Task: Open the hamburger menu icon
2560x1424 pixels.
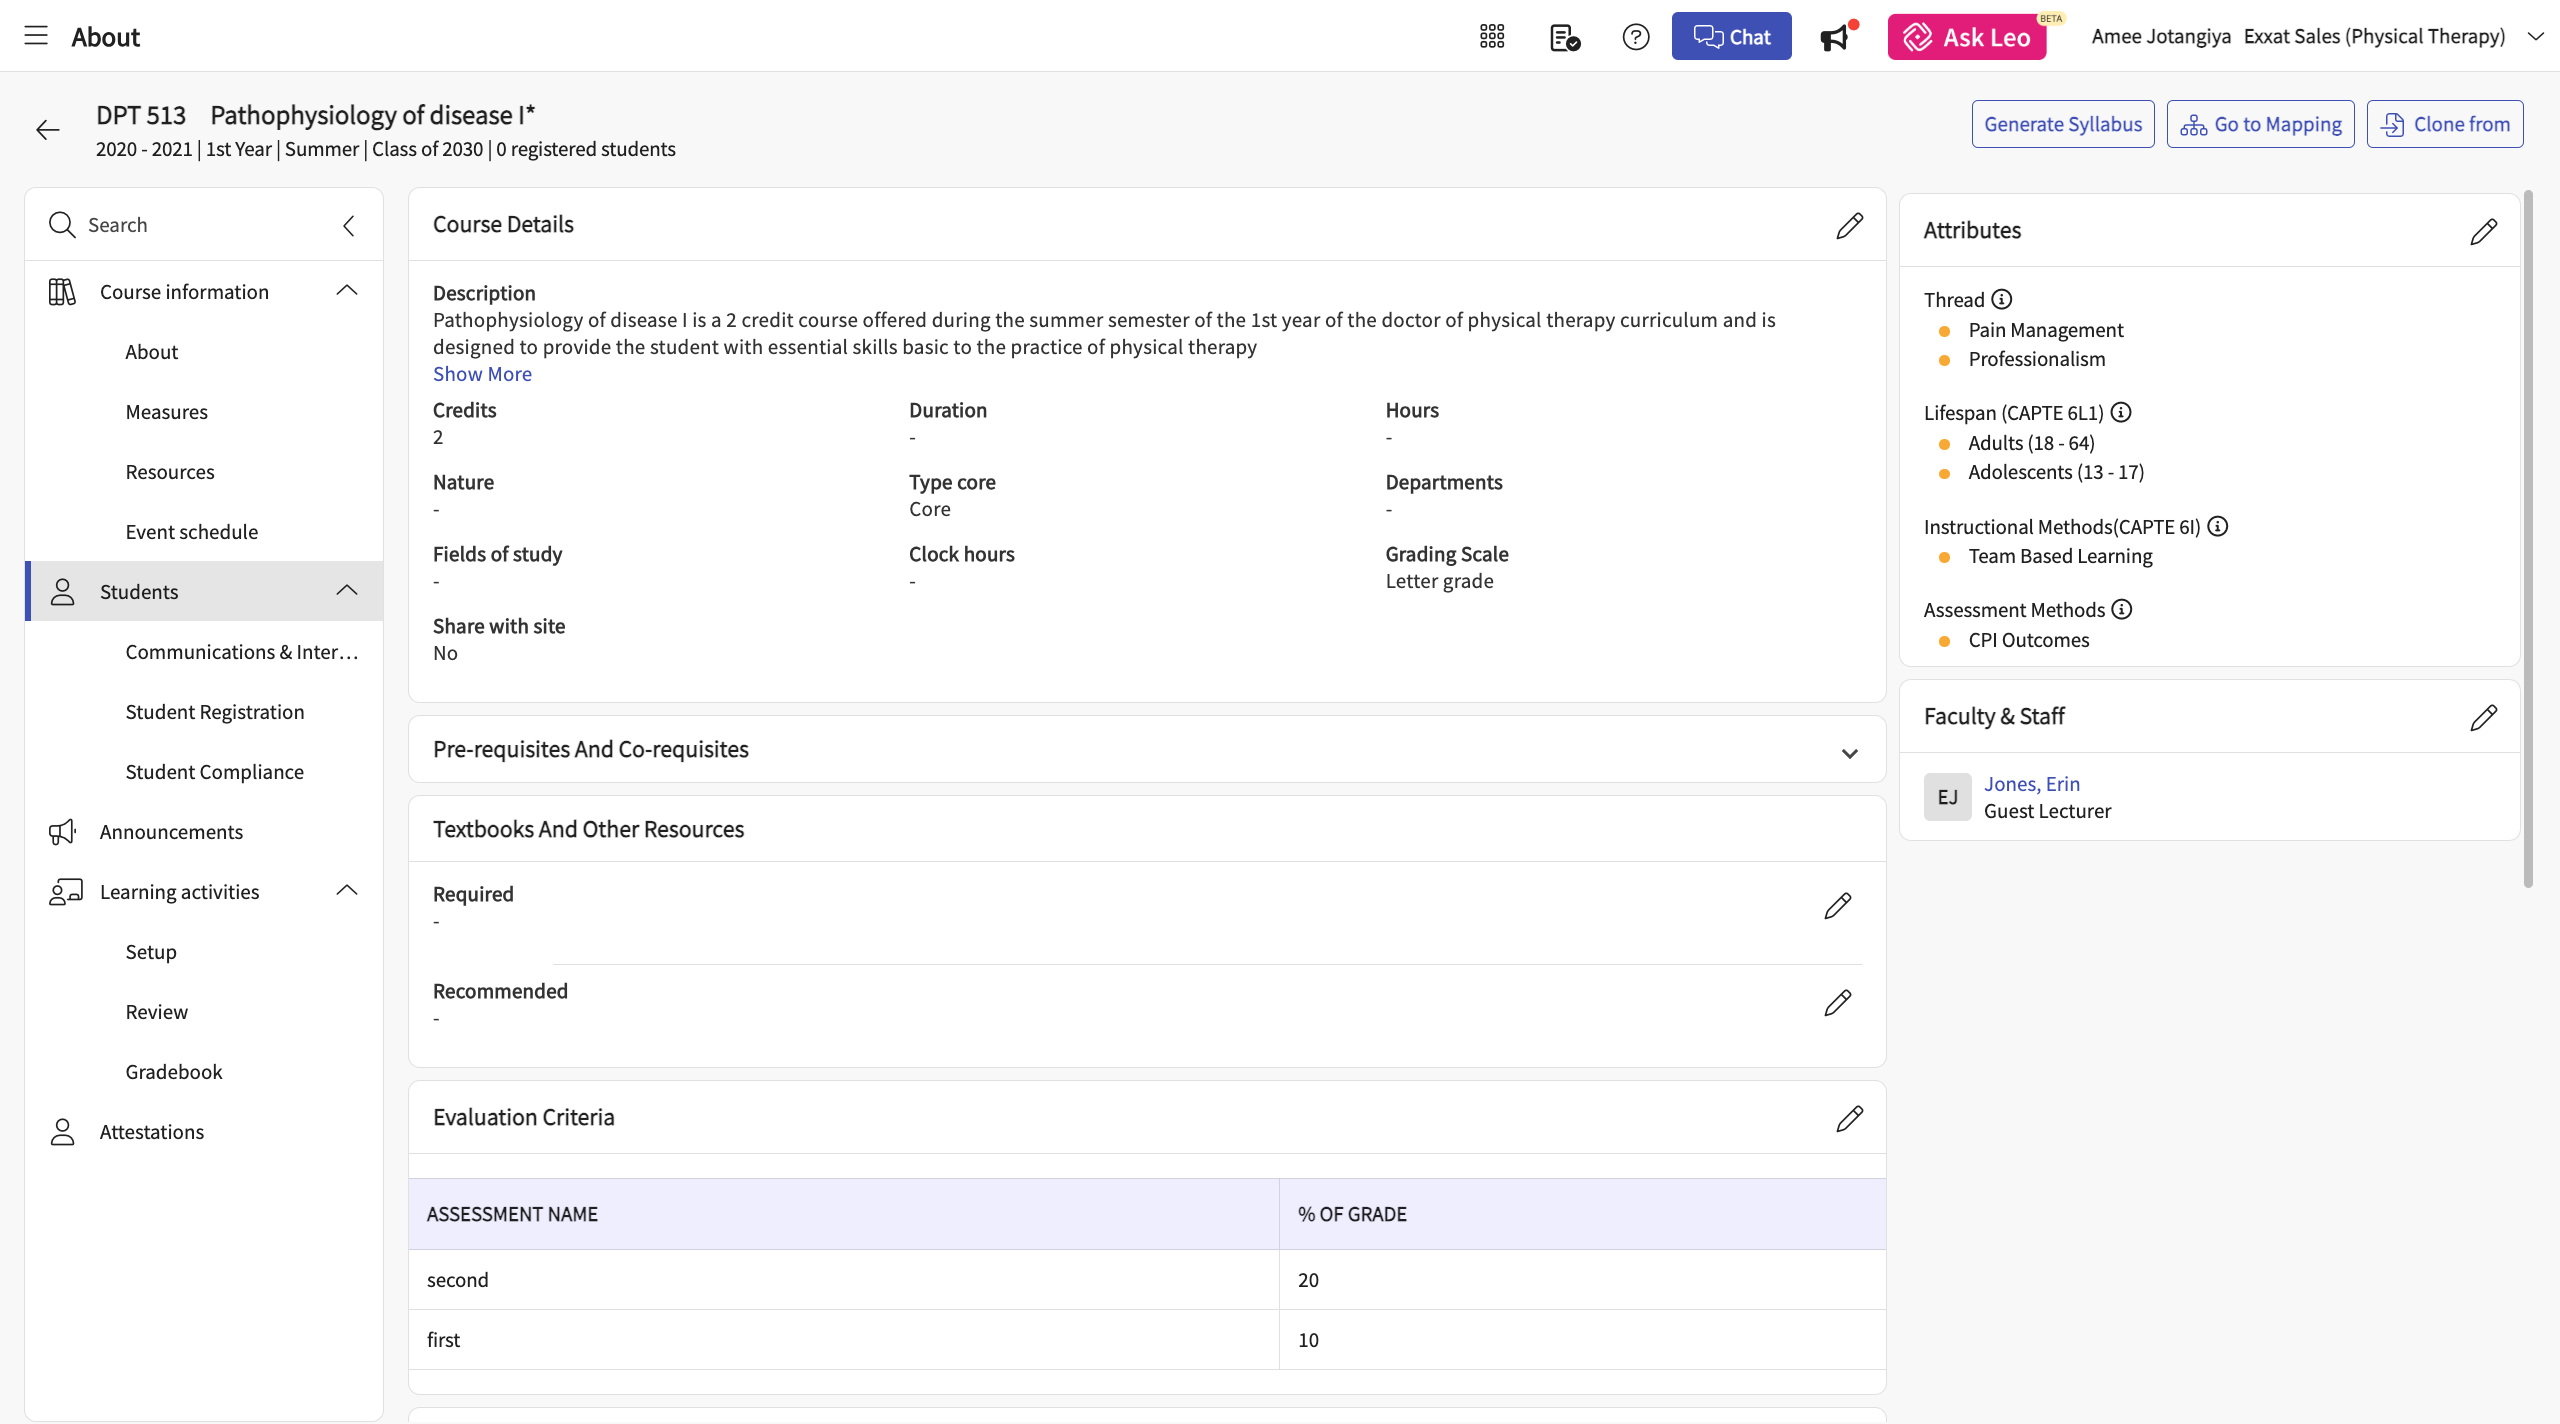Action: [36, 37]
